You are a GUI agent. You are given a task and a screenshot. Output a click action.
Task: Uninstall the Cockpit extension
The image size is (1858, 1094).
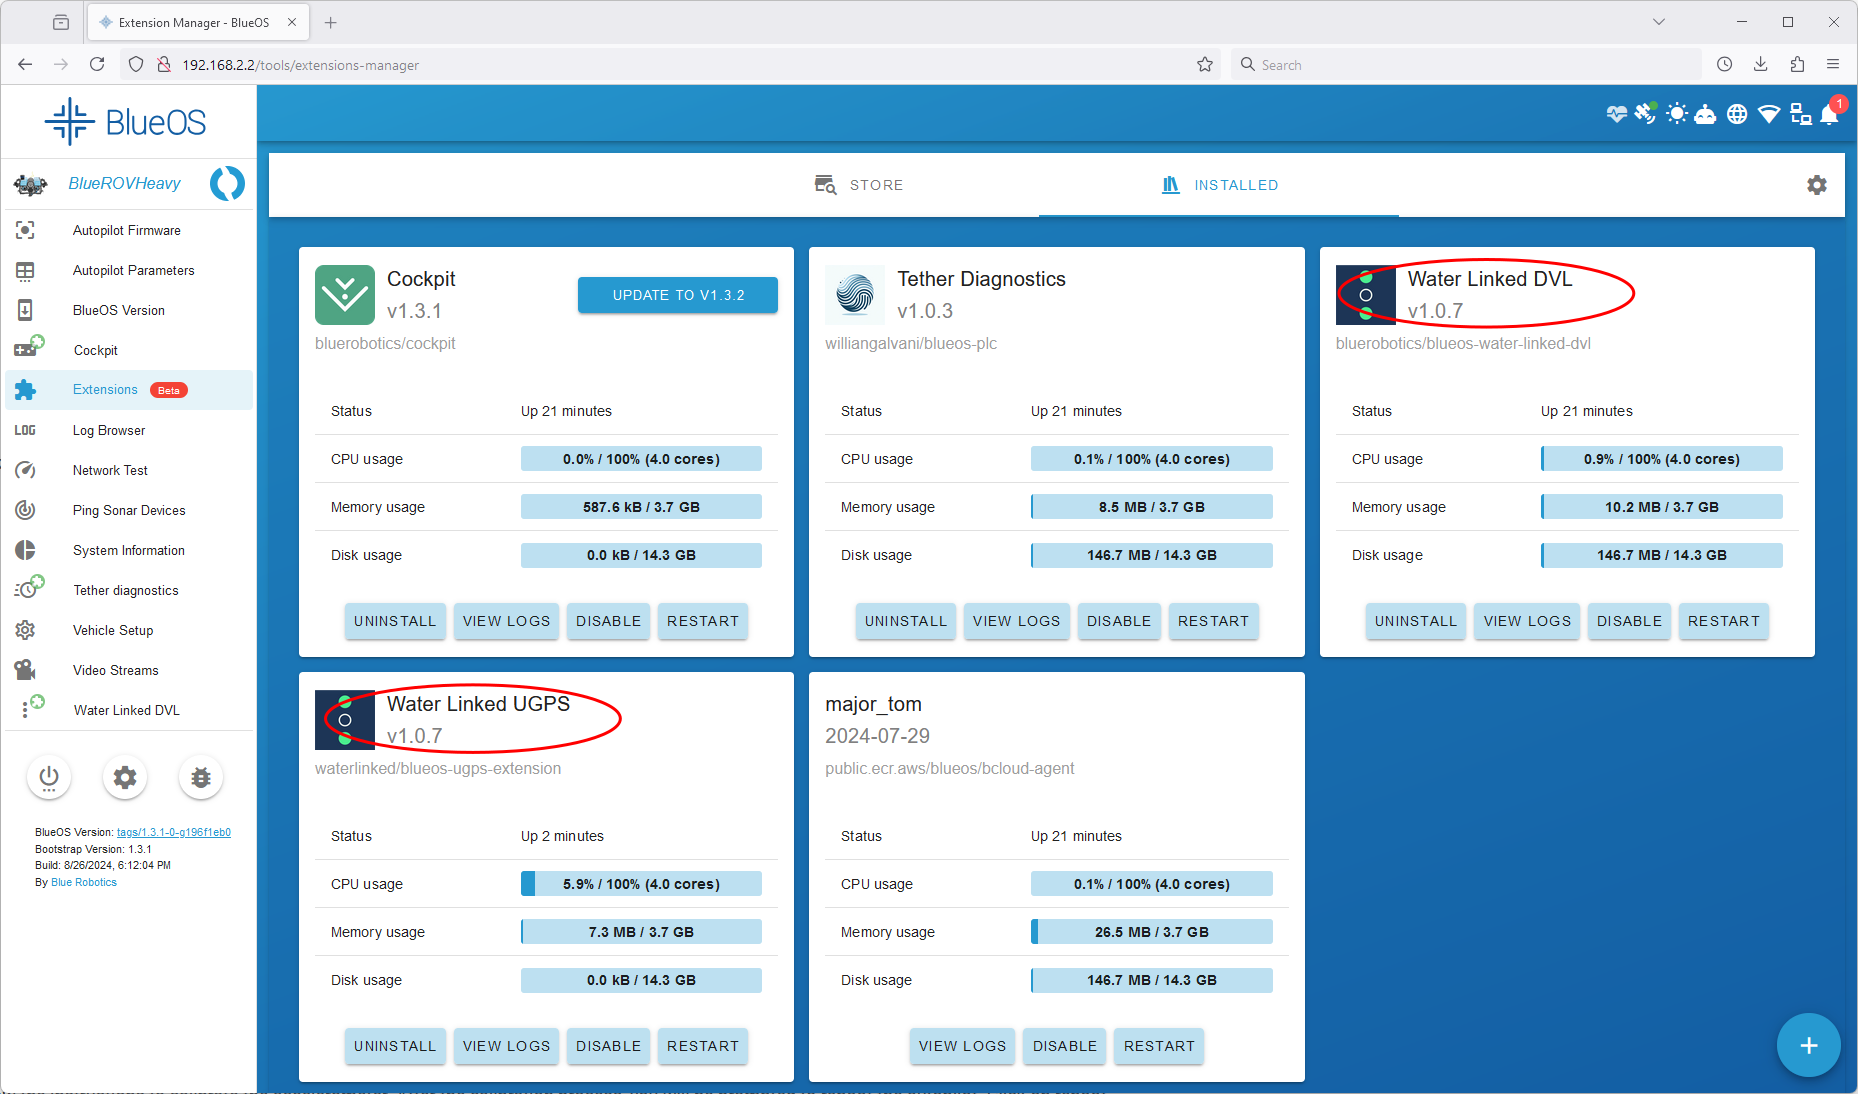coord(395,621)
